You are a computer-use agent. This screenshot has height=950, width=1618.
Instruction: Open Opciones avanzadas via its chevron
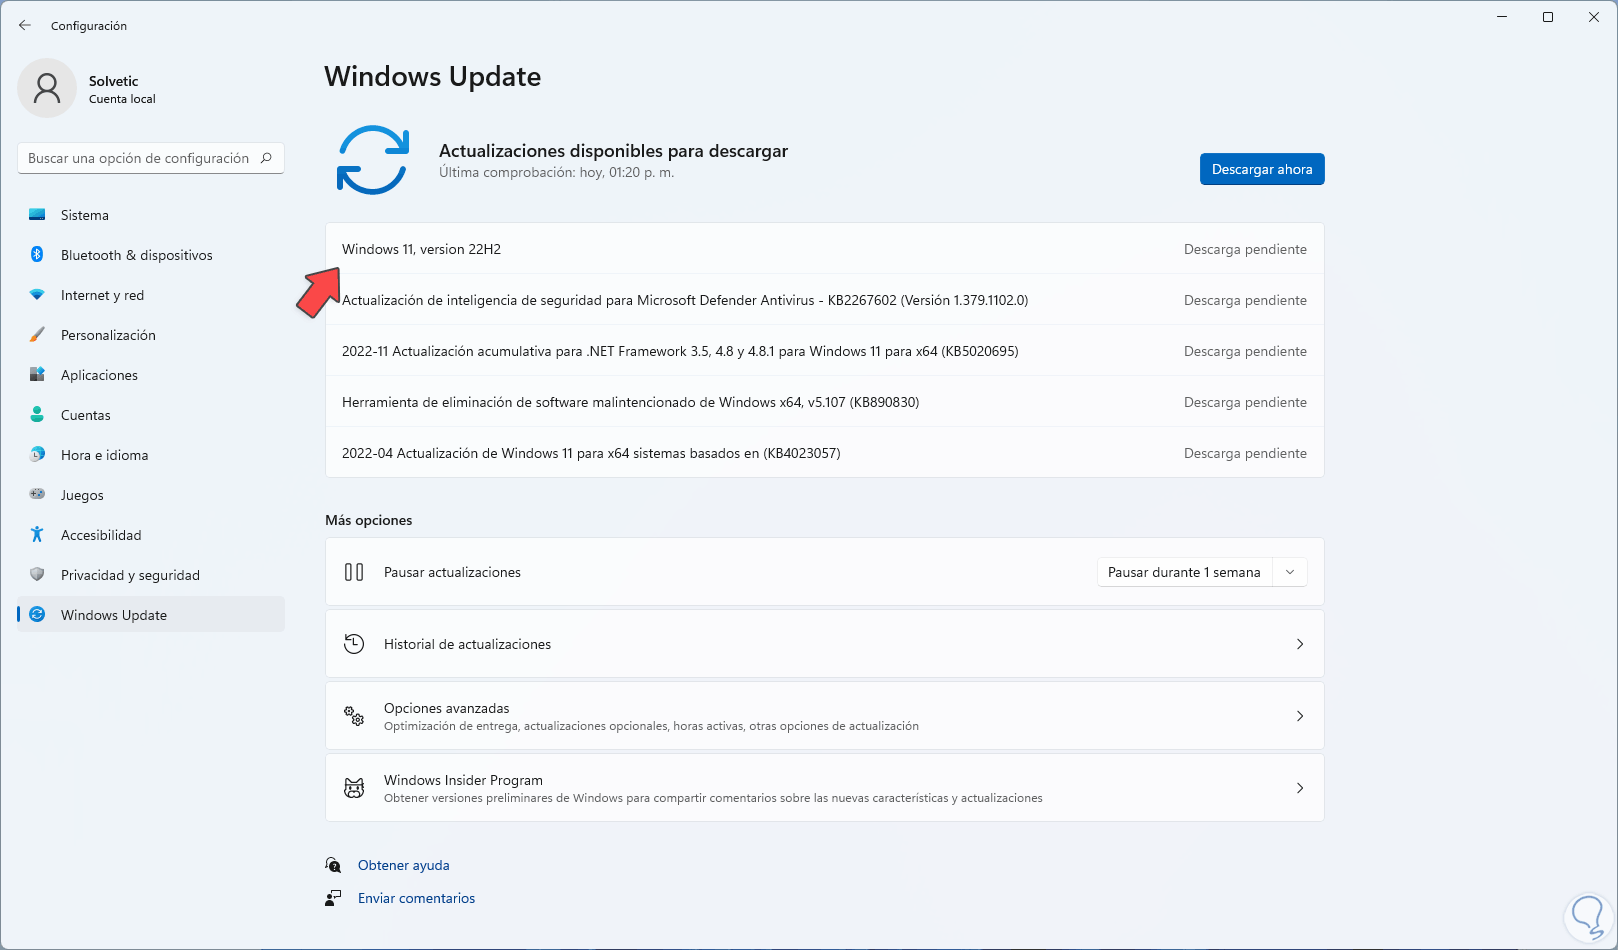click(1300, 716)
